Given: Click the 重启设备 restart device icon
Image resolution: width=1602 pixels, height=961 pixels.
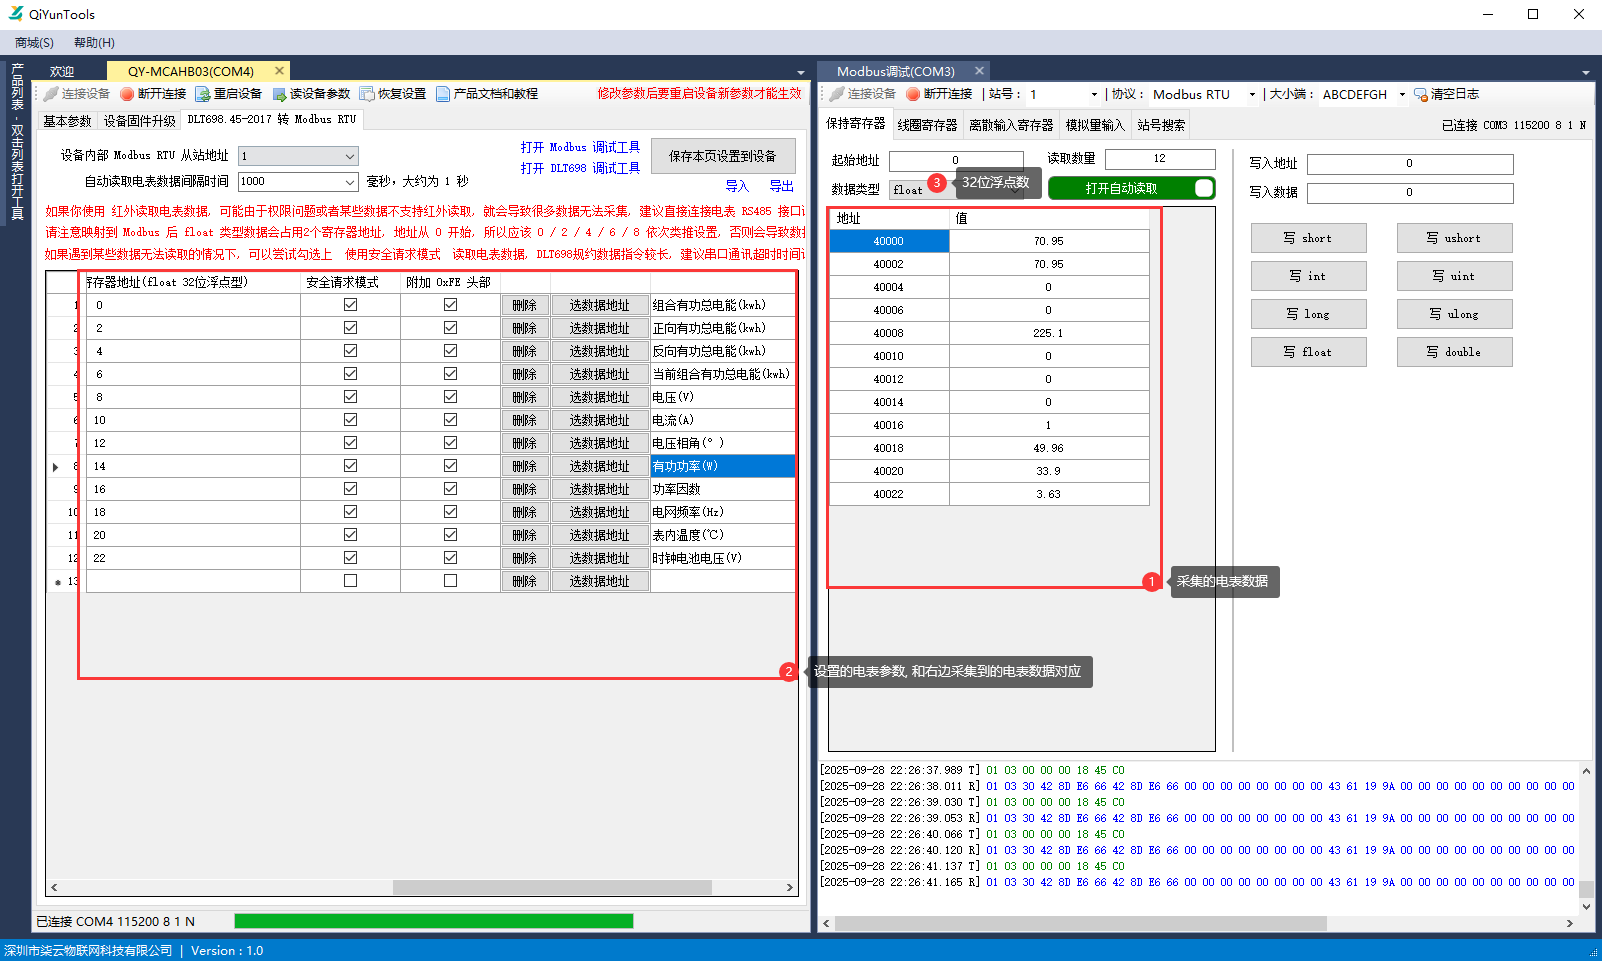Looking at the screenshot, I should click(203, 94).
